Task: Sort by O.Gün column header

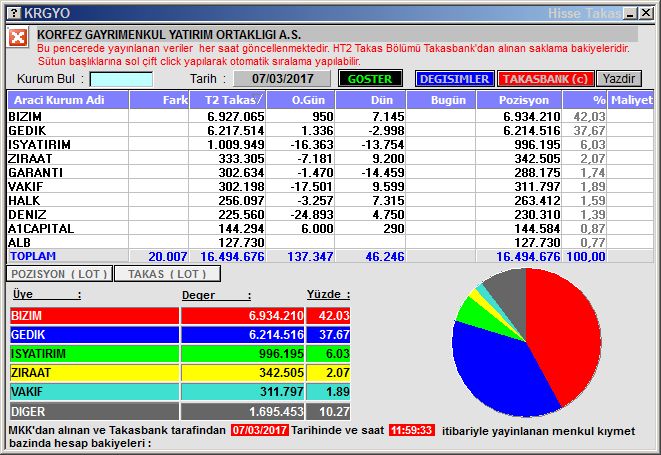Action: [301, 100]
